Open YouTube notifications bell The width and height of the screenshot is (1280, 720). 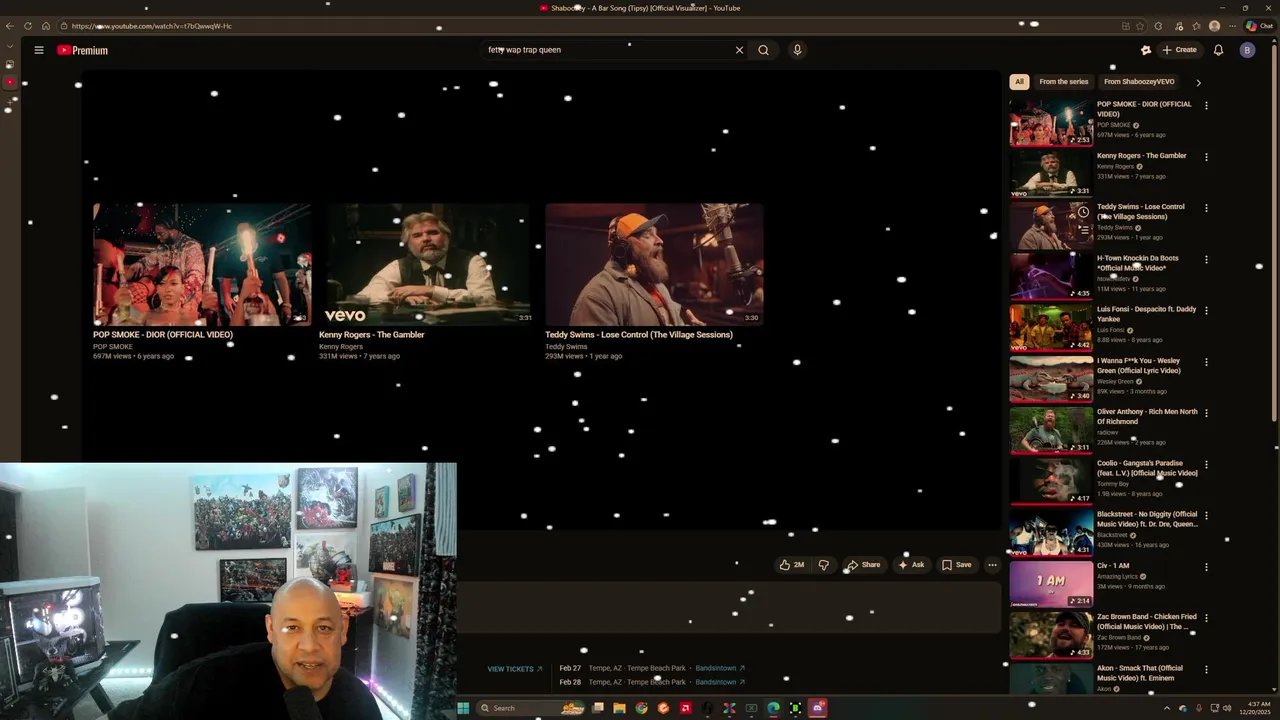[1218, 50]
